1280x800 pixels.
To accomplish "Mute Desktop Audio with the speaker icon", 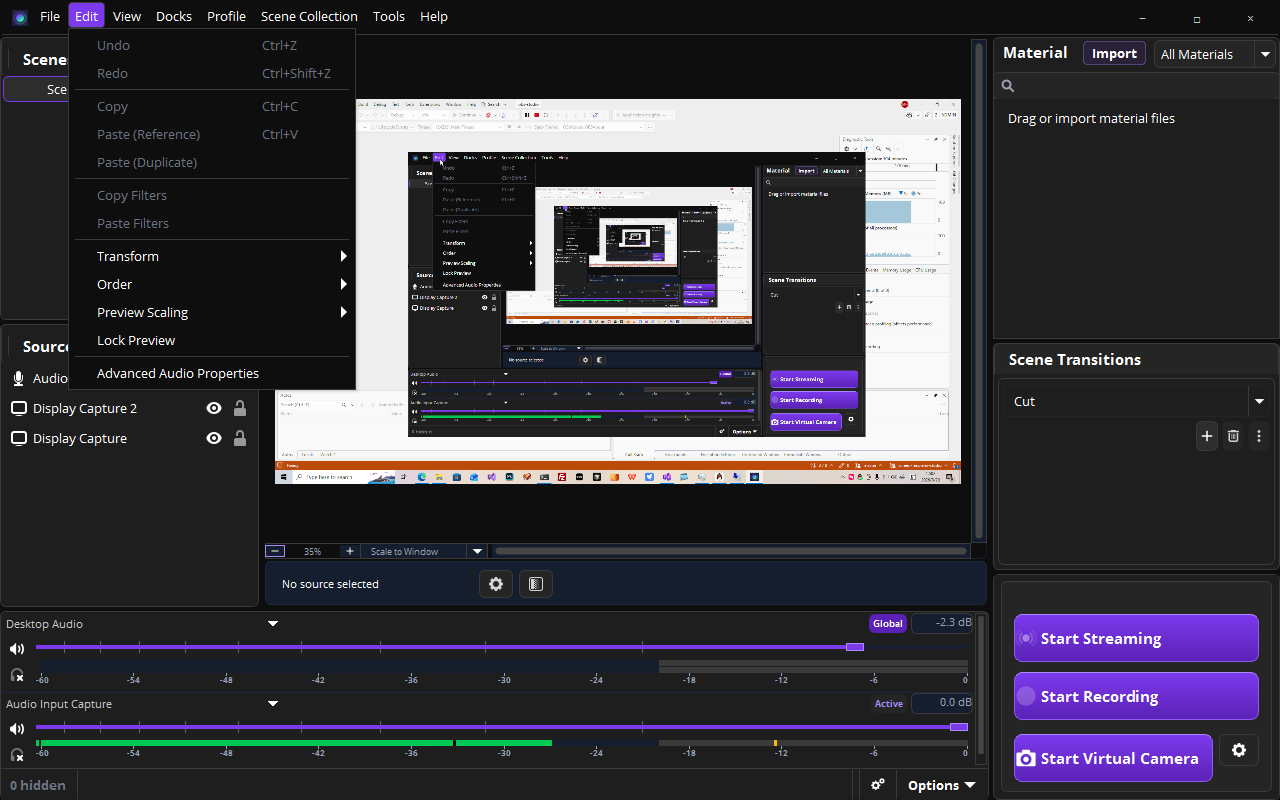I will point(17,648).
